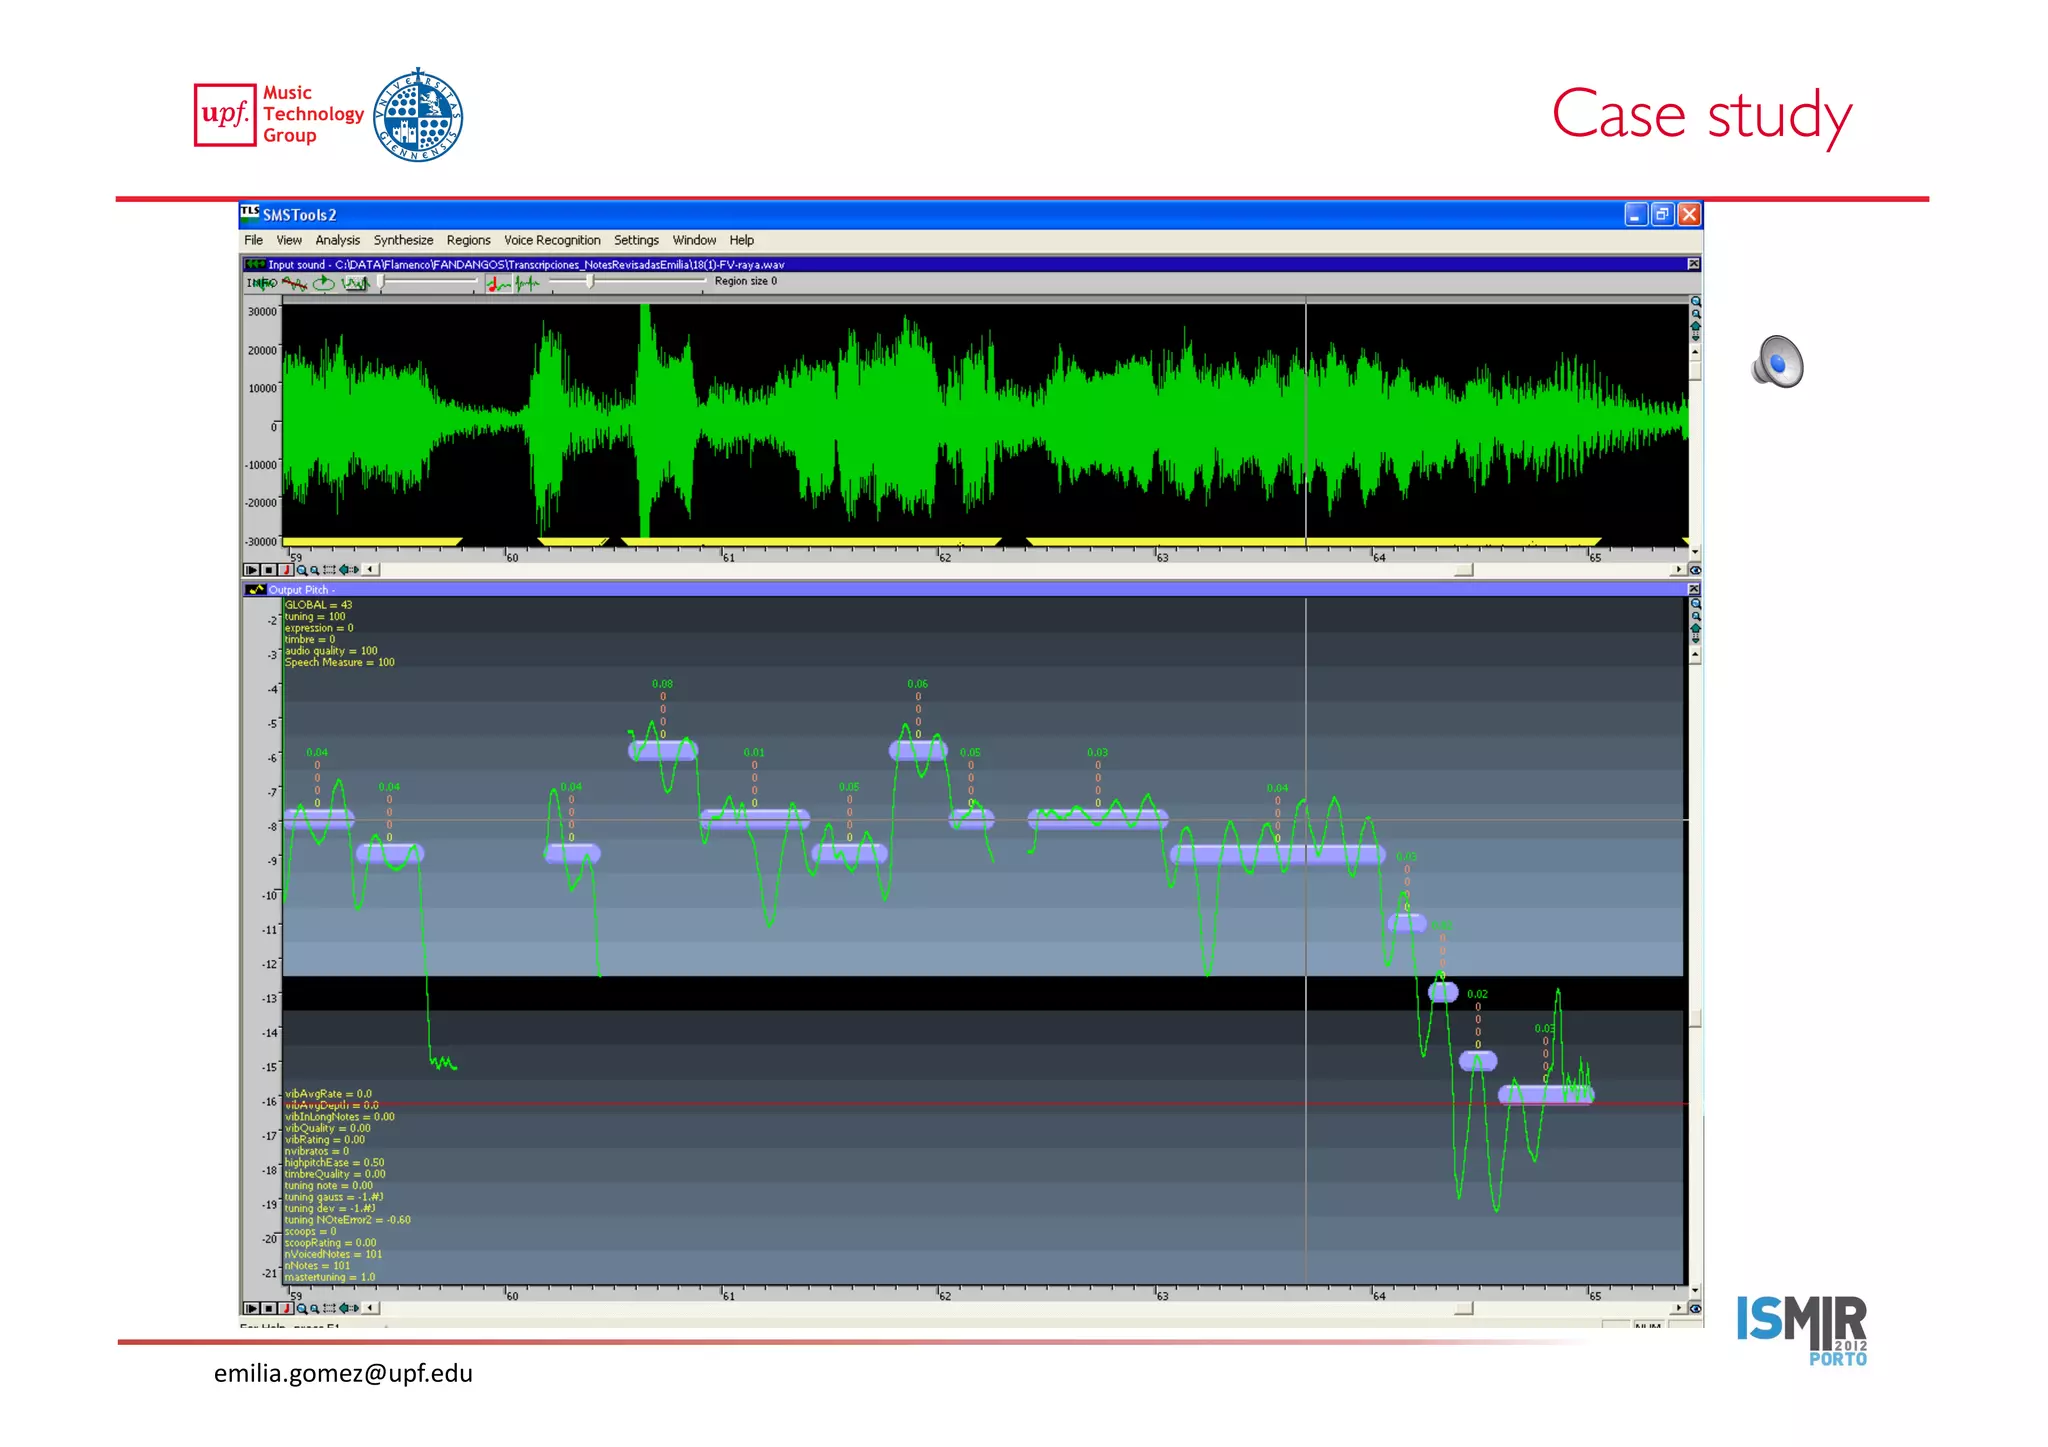This screenshot has width=2048, height=1447.
Task: Toggle the red note with waveform icon
Action: [498, 284]
